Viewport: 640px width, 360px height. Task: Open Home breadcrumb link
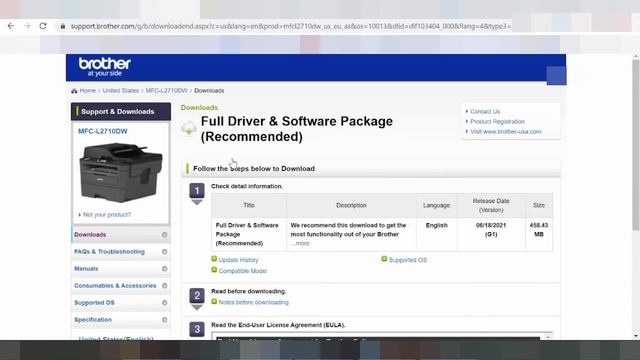(x=87, y=91)
